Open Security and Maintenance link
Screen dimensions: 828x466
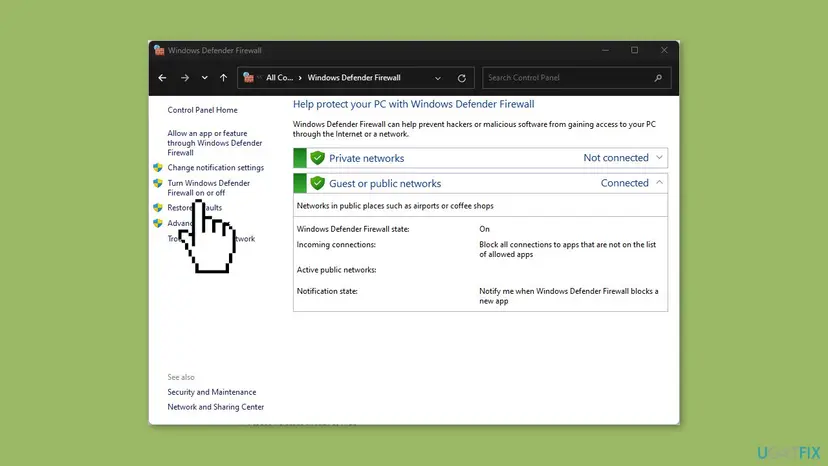(x=212, y=392)
